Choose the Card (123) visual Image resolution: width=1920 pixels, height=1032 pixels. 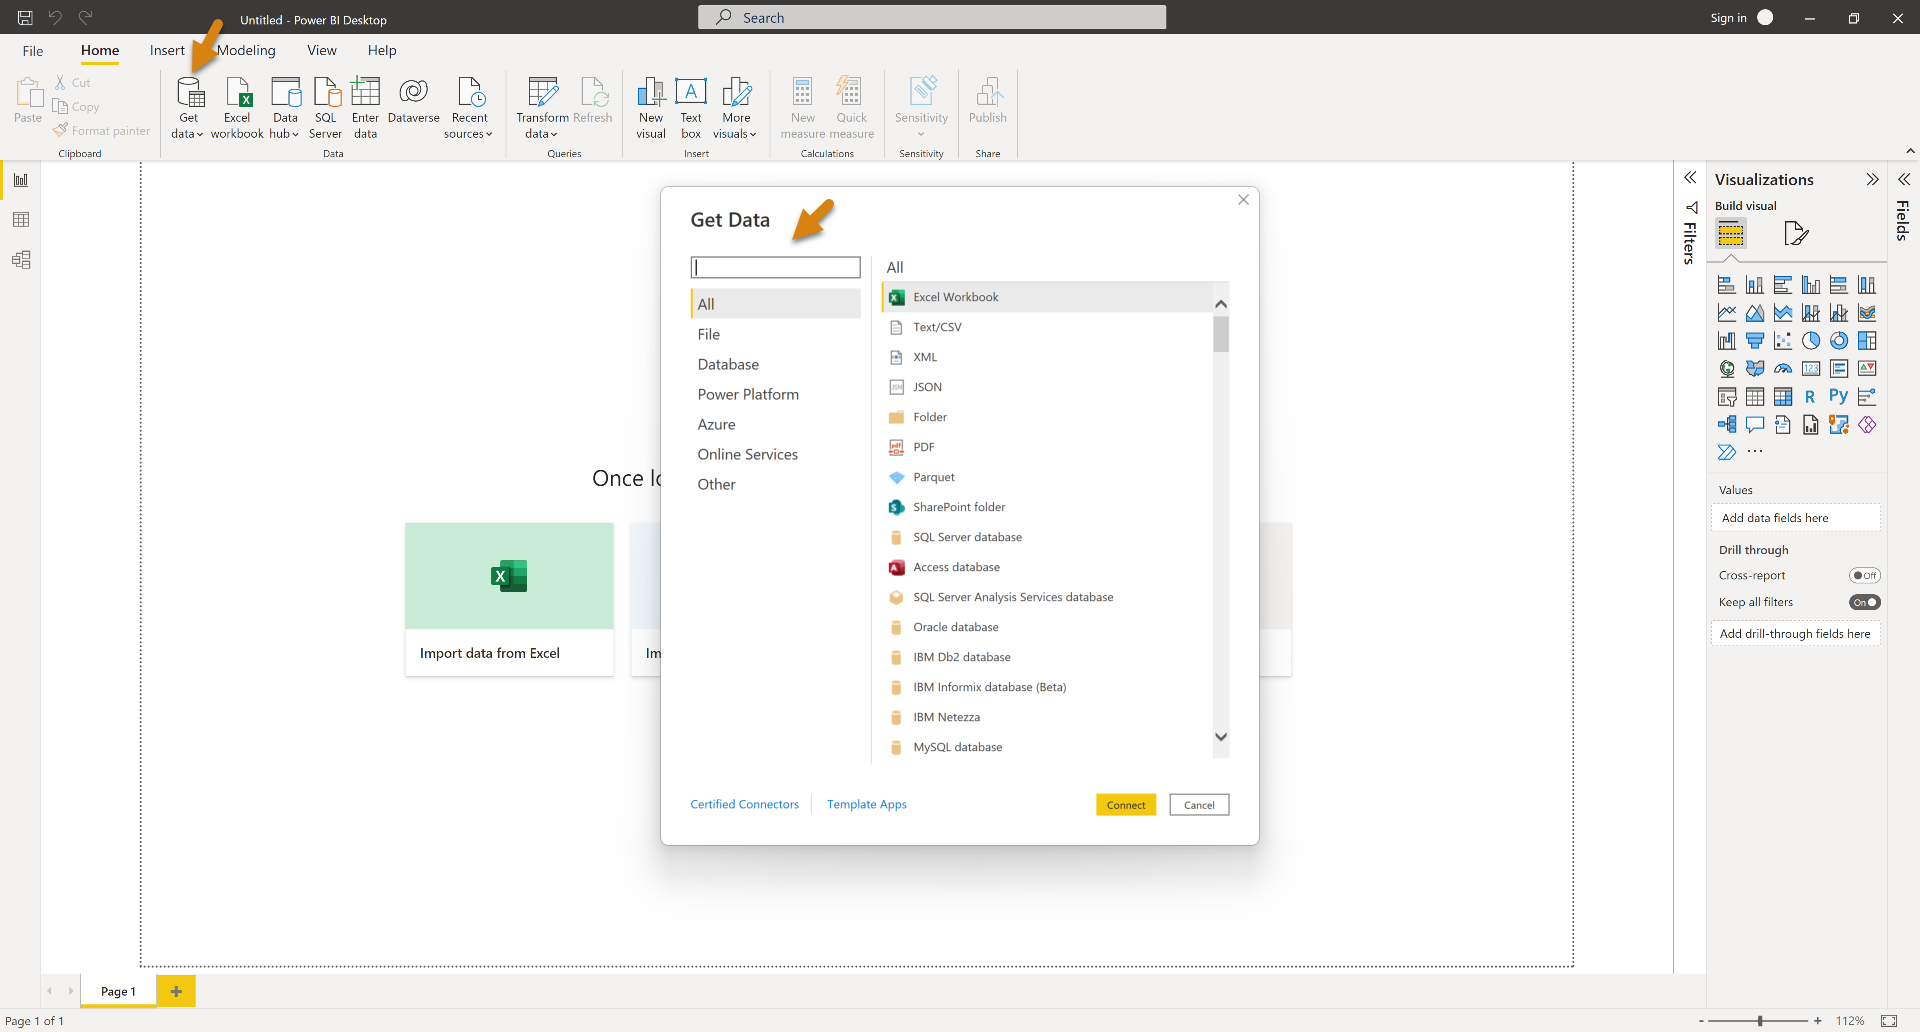tap(1811, 369)
